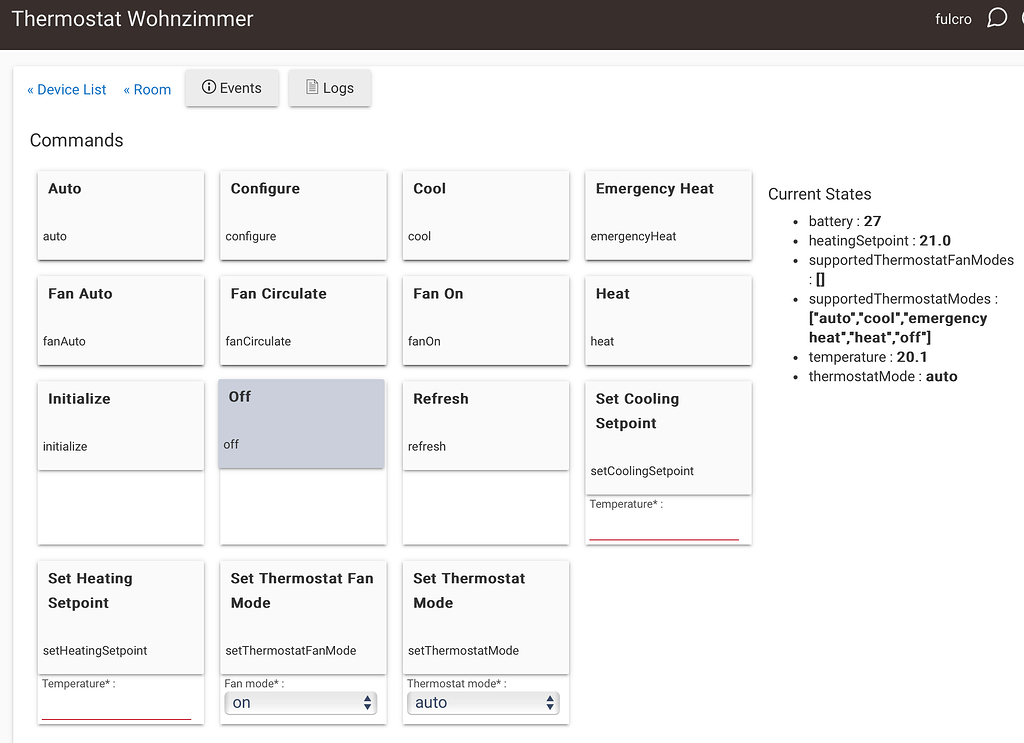
Task: Submit the Set Heating Setpoint command
Action: [120, 616]
